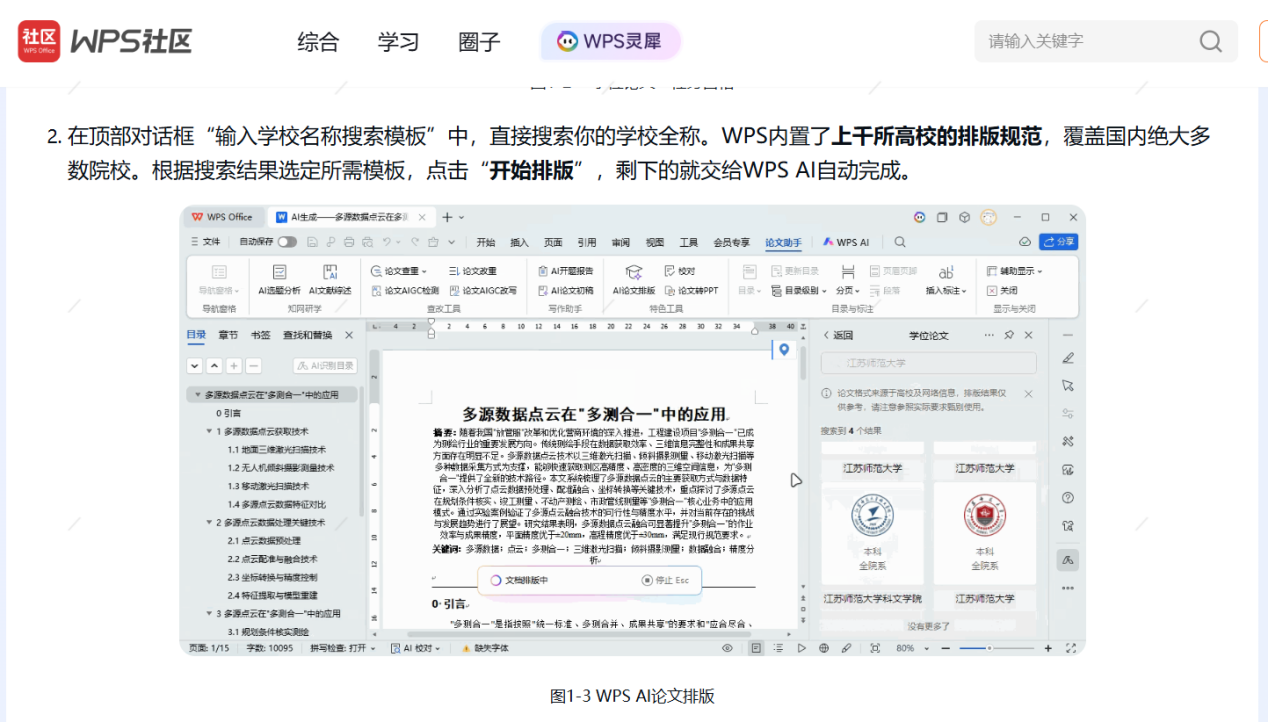
Task: Click 停止 Esc in the 文档排版中 popup
Action: (665, 580)
